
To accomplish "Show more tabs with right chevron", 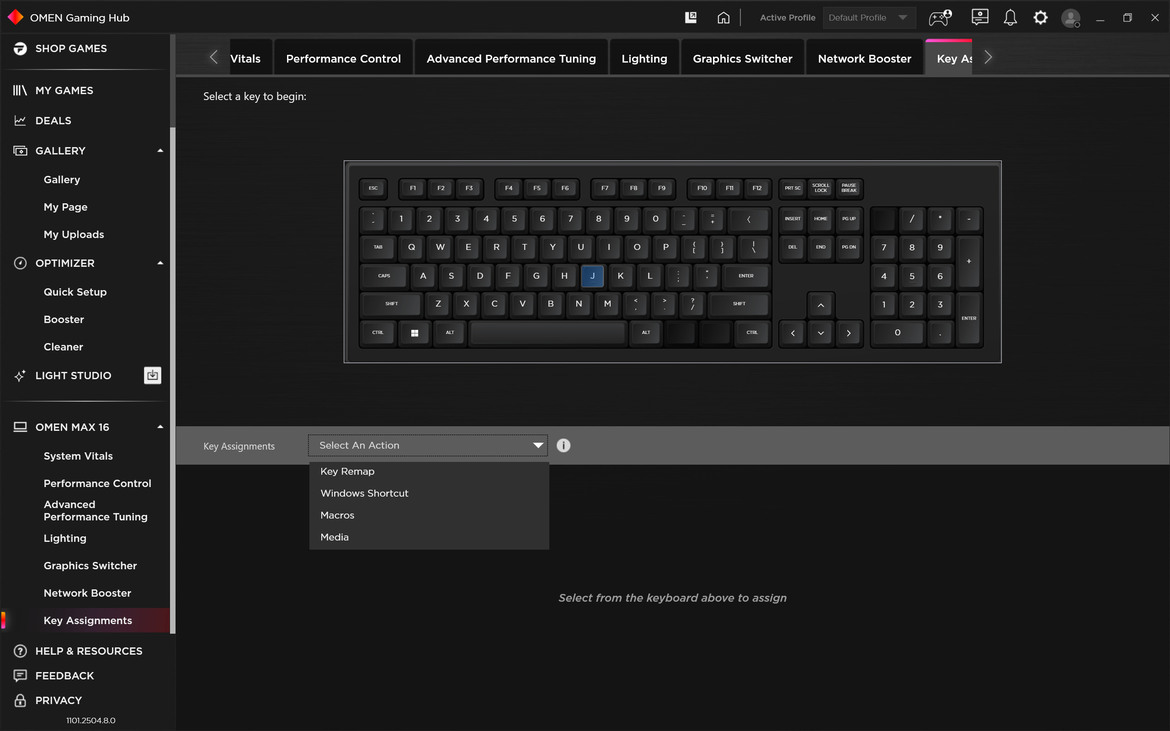I will 988,57.
